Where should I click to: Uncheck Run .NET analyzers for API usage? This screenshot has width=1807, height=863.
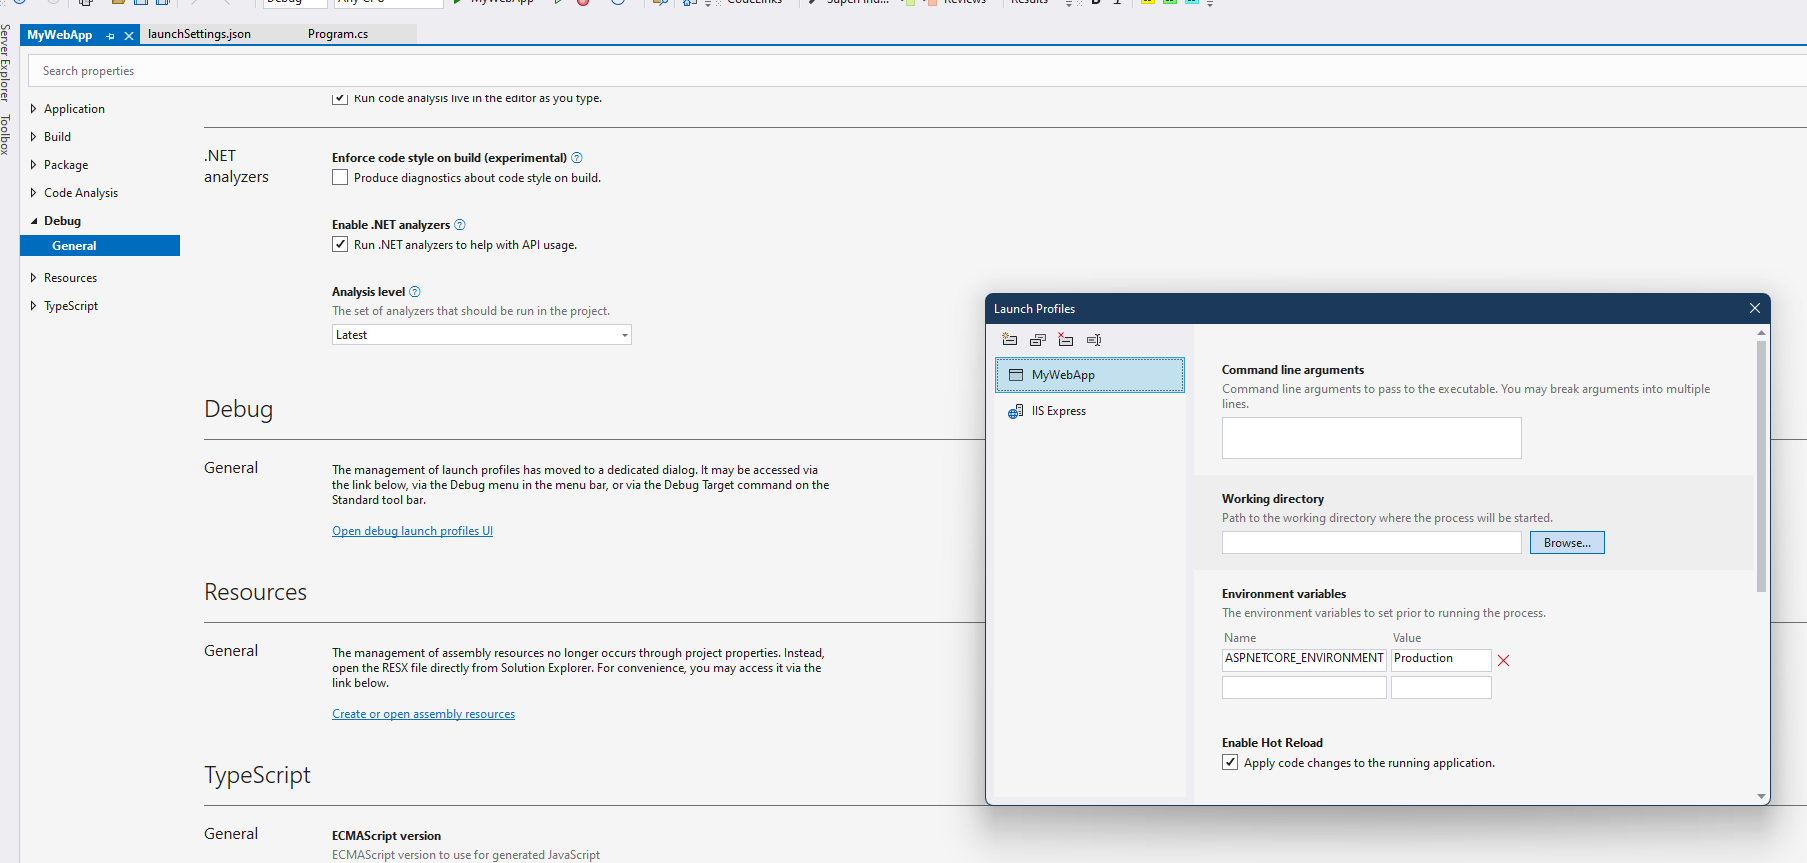[x=340, y=244]
